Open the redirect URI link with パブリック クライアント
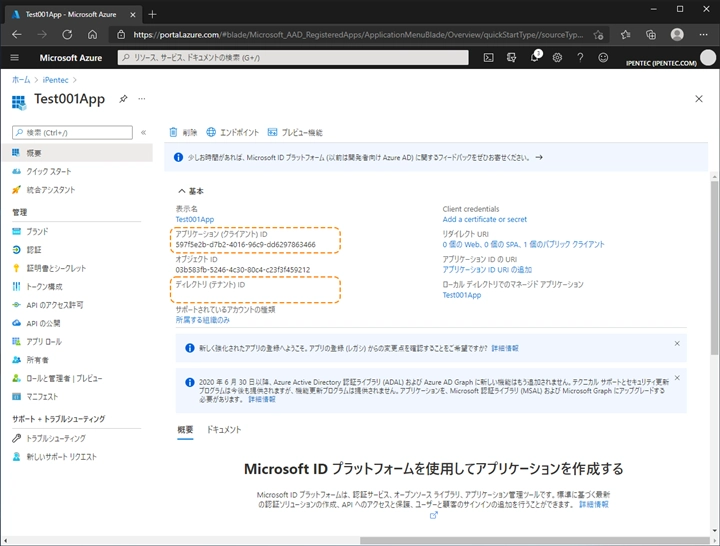This screenshot has width=720, height=546. [523, 244]
